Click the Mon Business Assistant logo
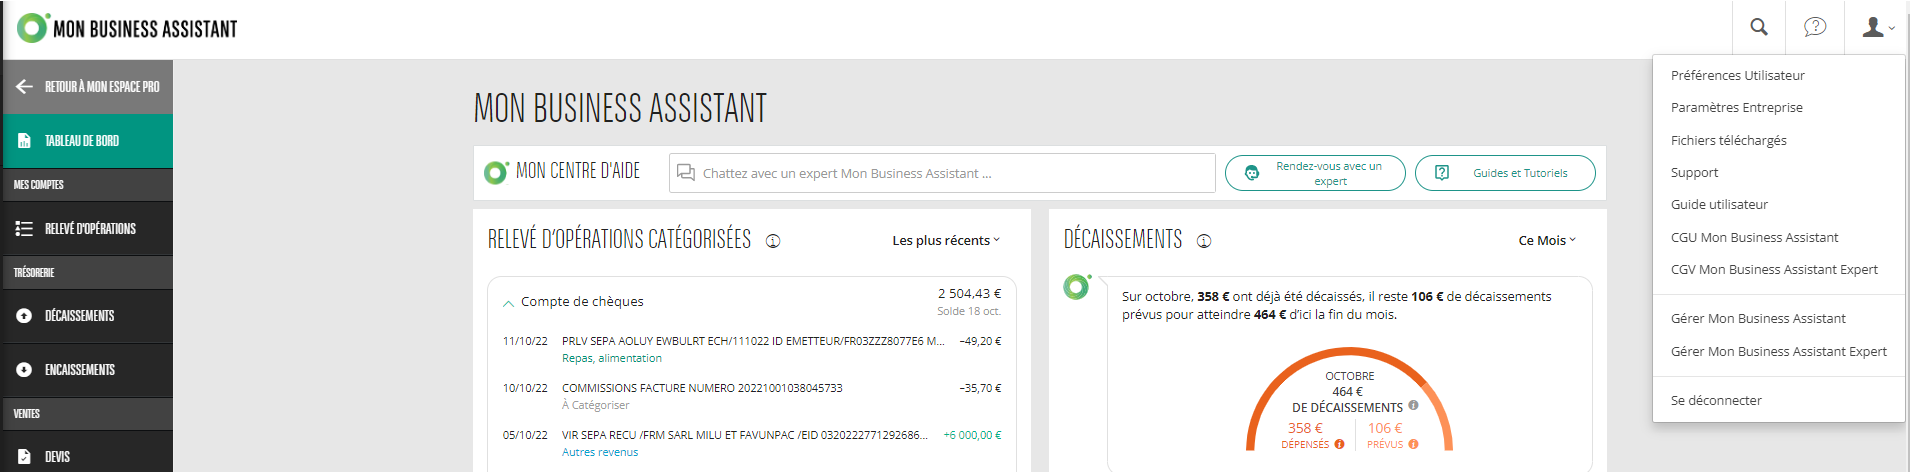The image size is (1910, 472). click(127, 28)
